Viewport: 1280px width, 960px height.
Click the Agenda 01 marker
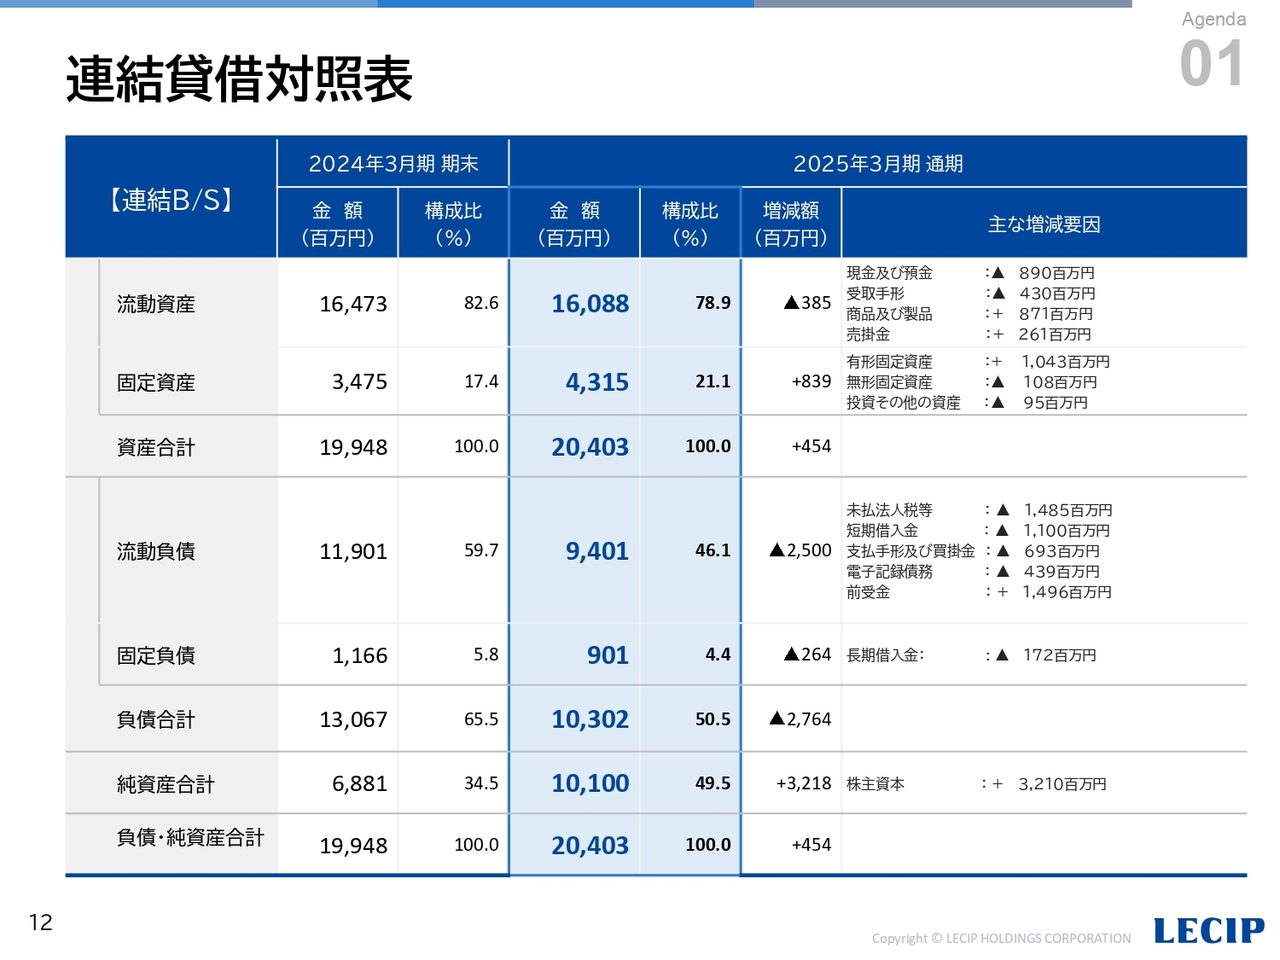[1212, 52]
